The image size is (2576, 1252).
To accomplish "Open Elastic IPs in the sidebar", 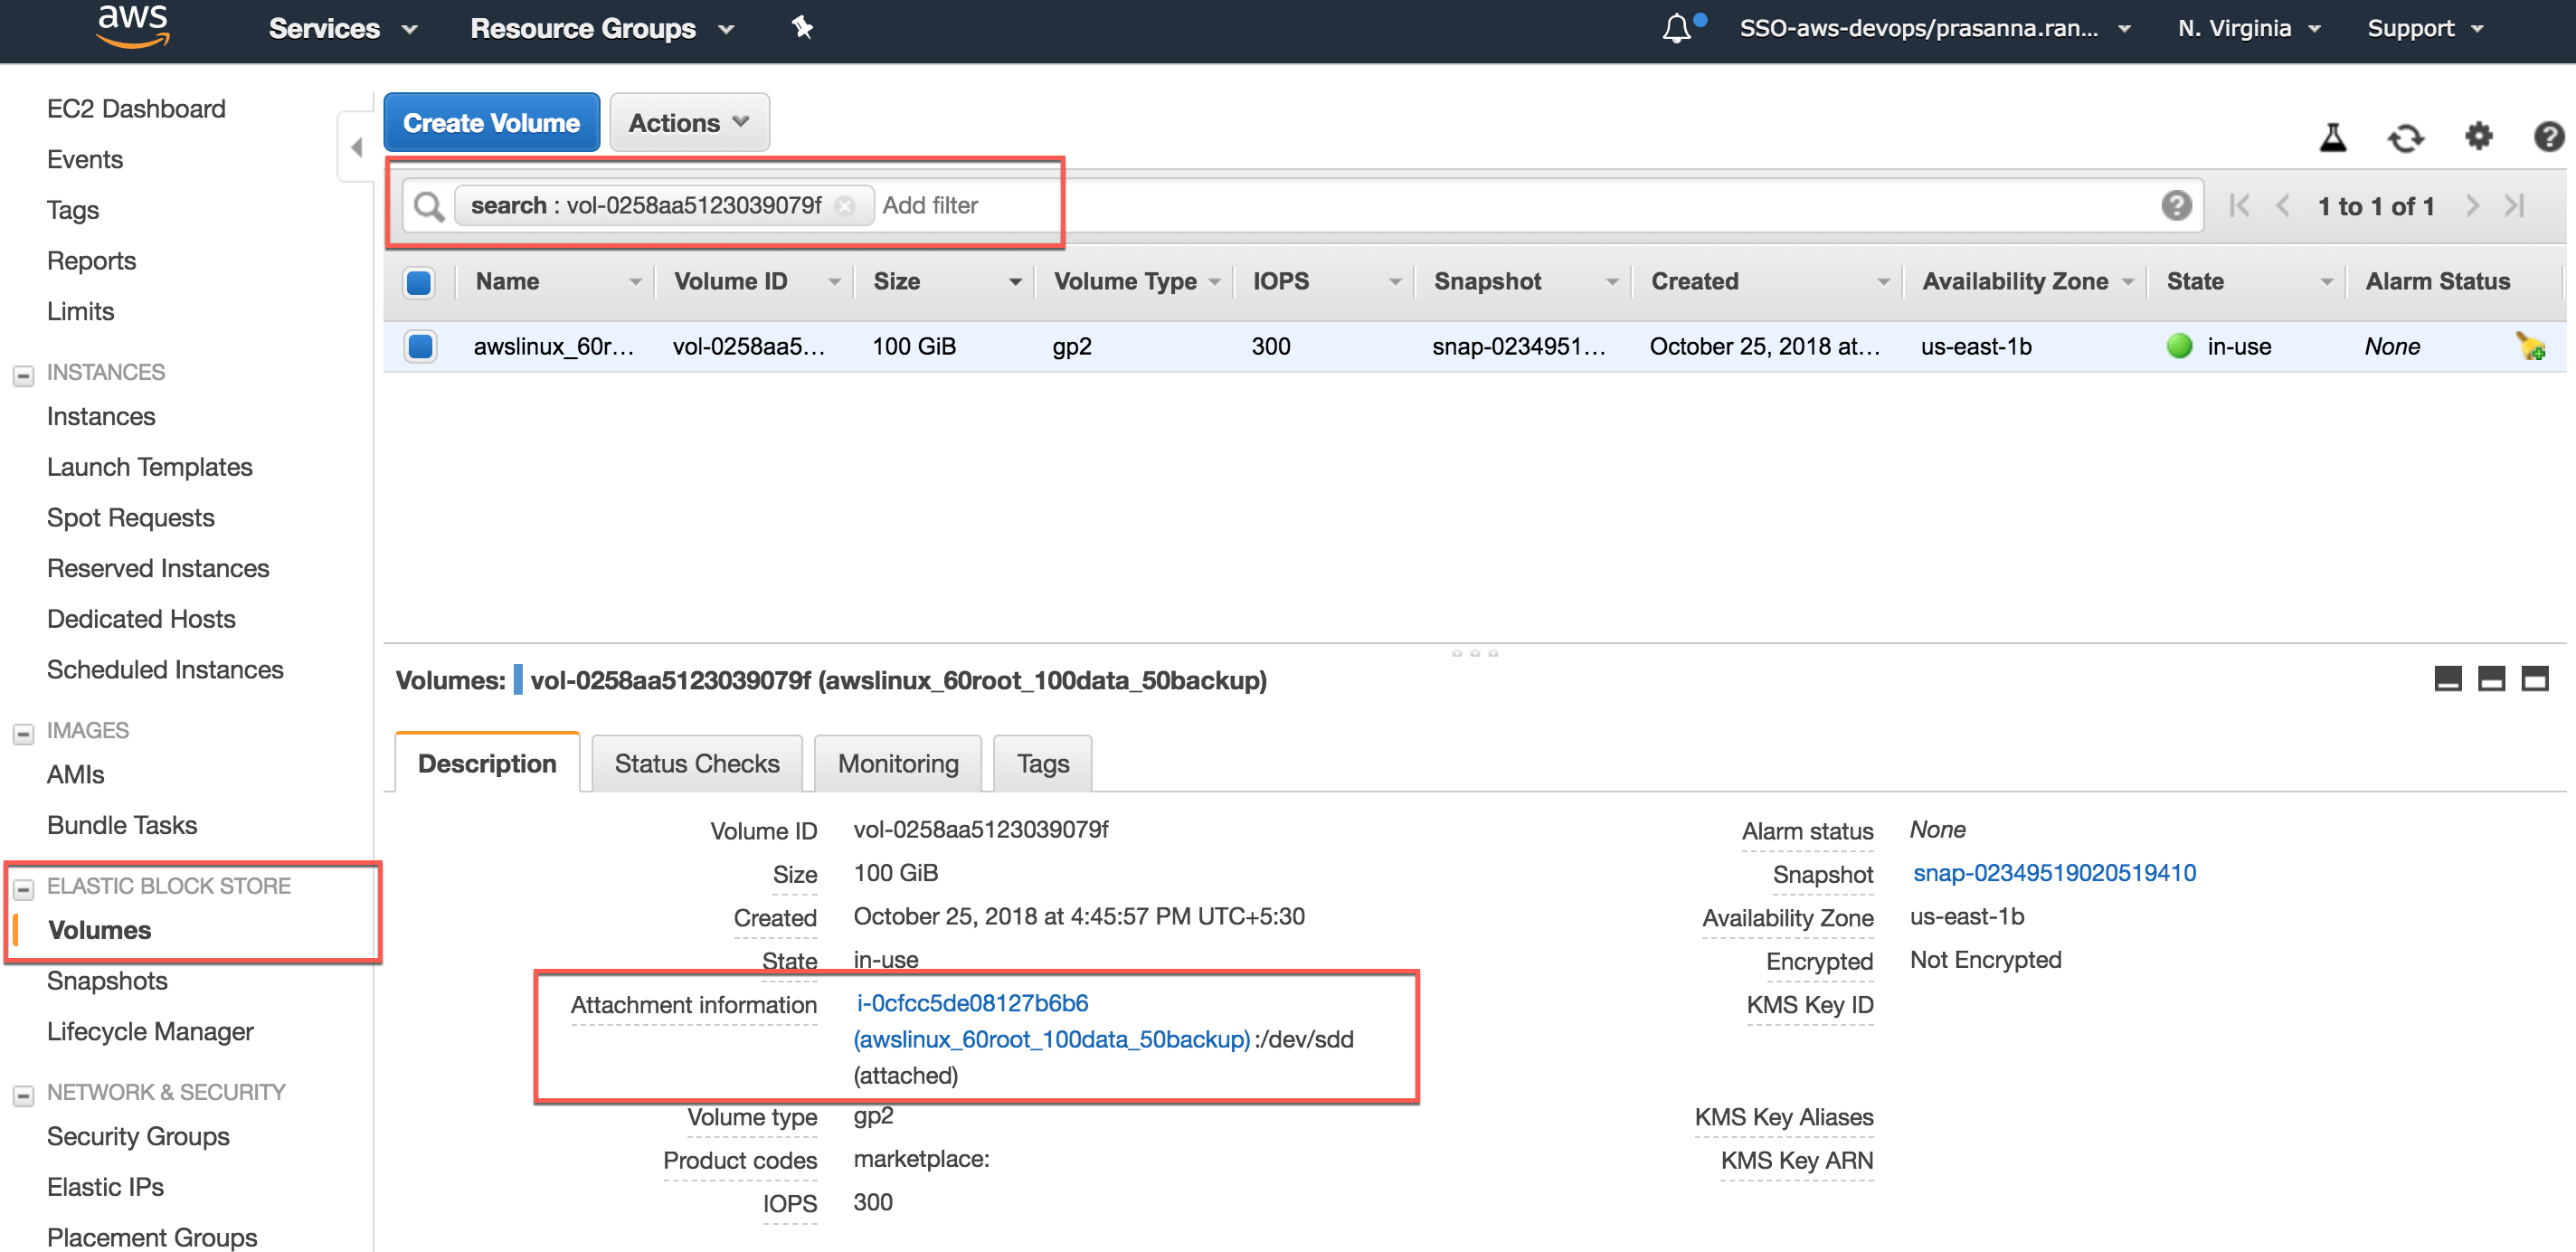I will tap(105, 1187).
